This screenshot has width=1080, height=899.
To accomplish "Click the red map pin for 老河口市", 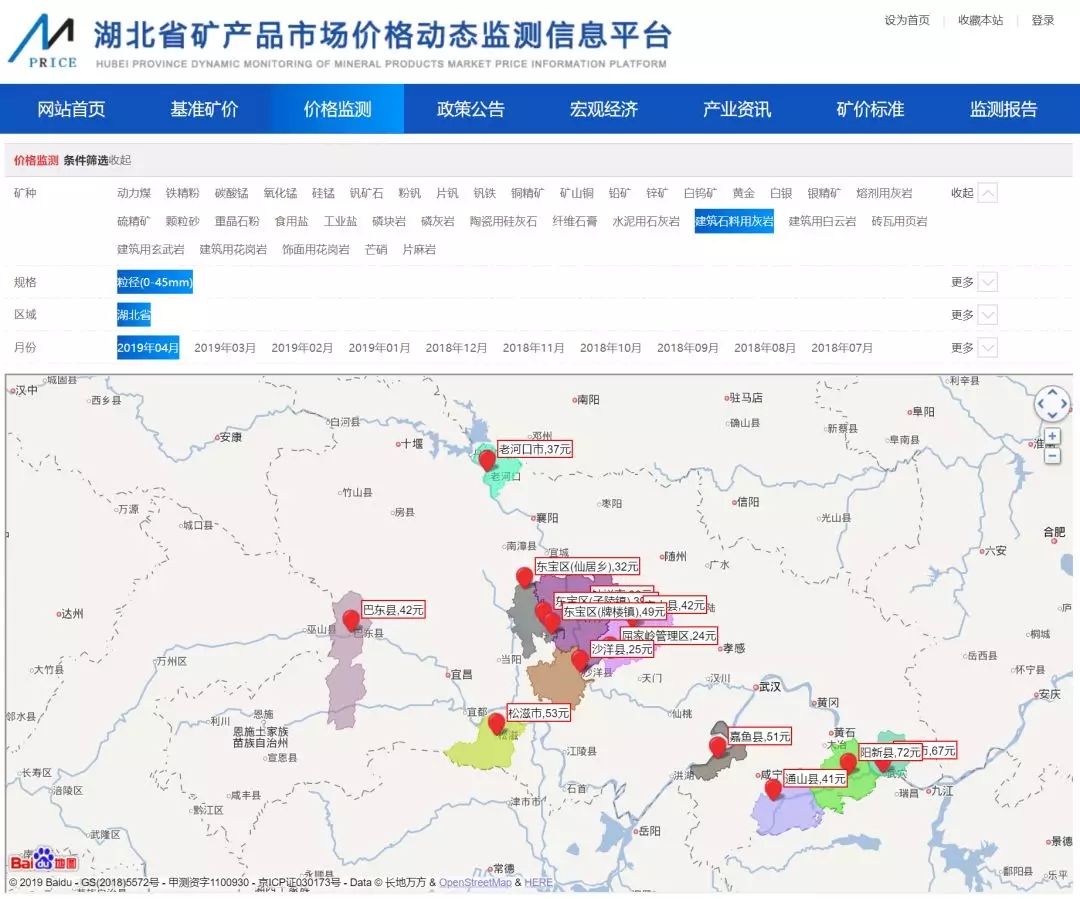I will click(487, 459).
